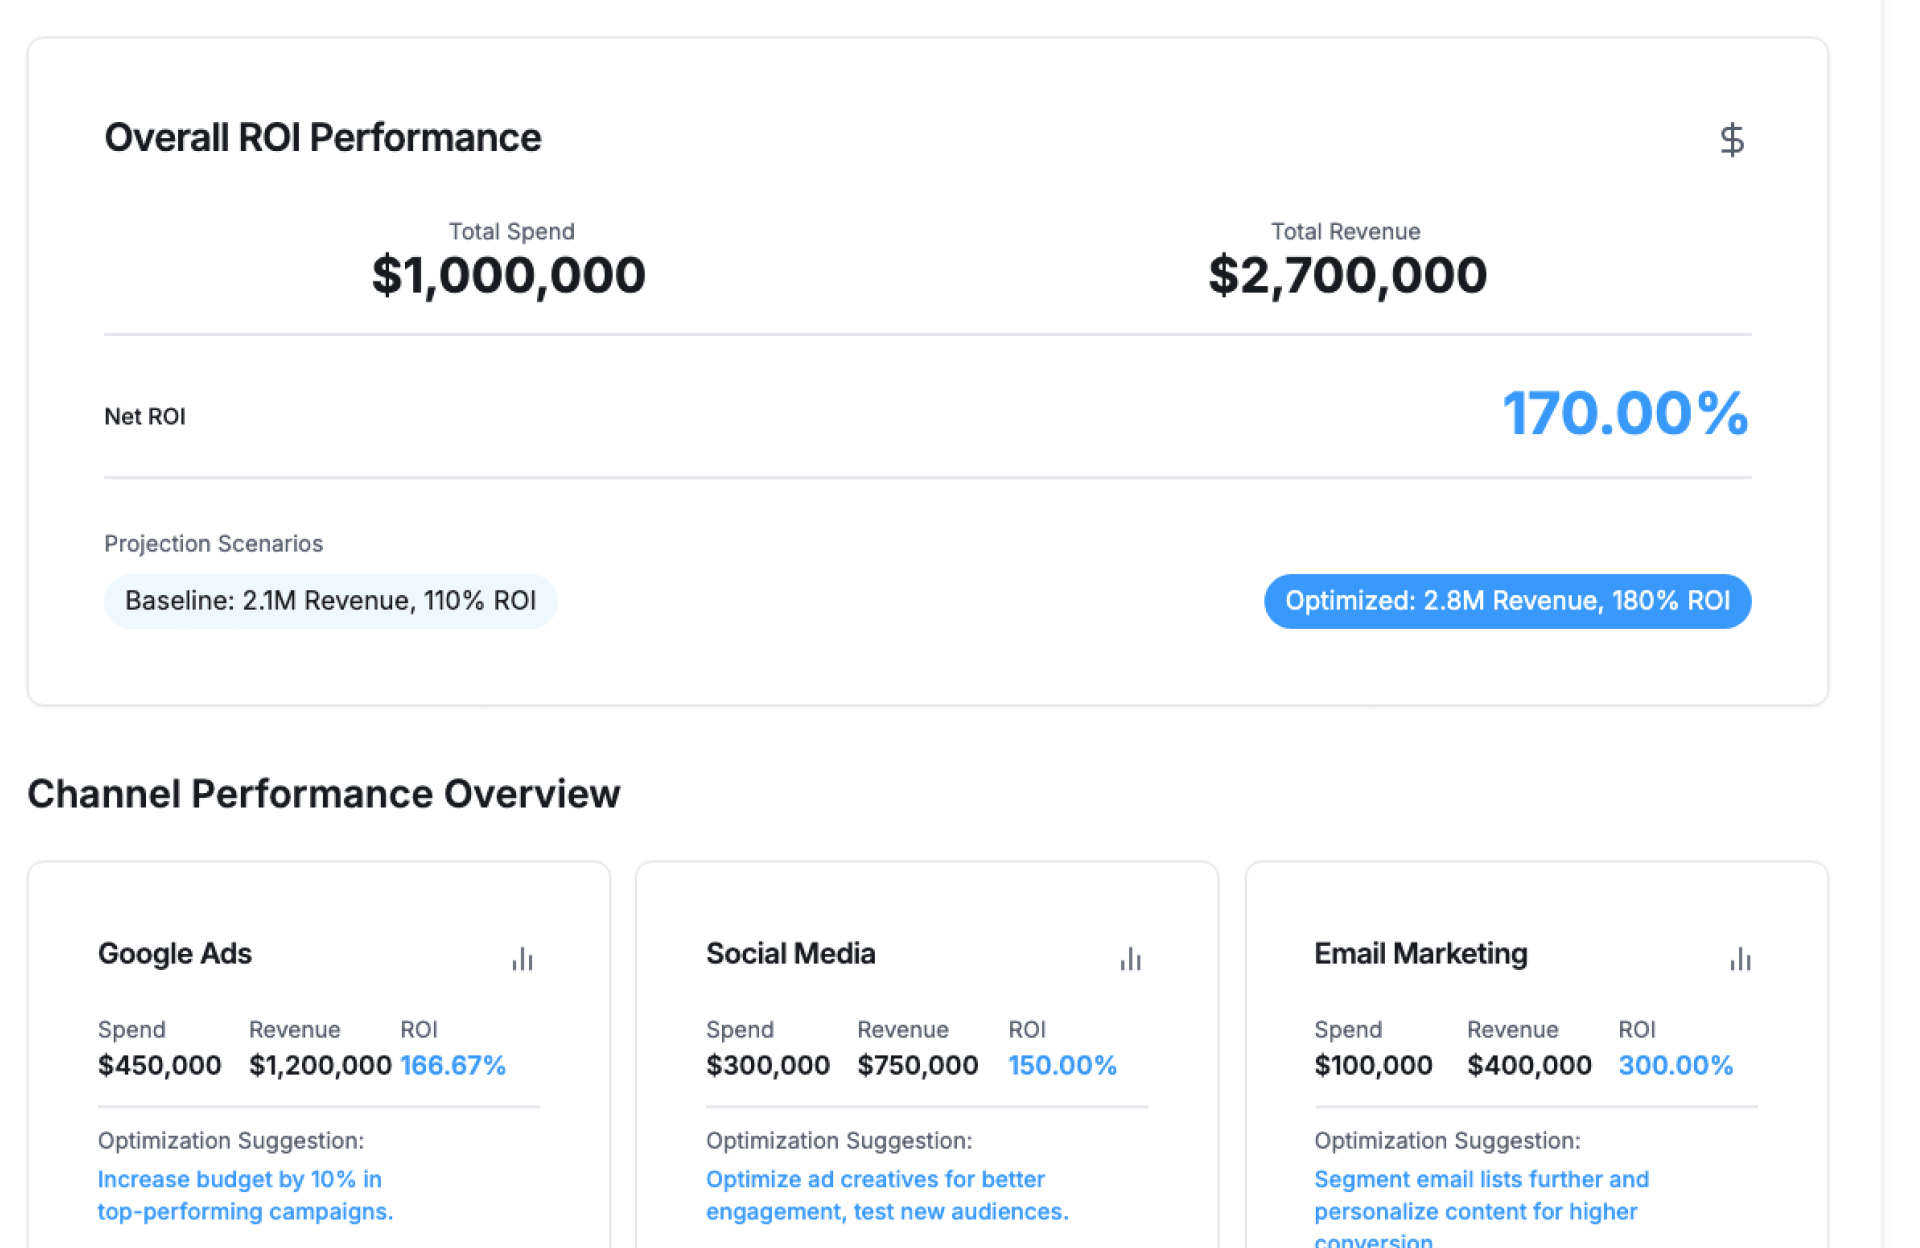
Task: Click the Total Revenue $2,700,000 figure
Action: pos(1347,275)
